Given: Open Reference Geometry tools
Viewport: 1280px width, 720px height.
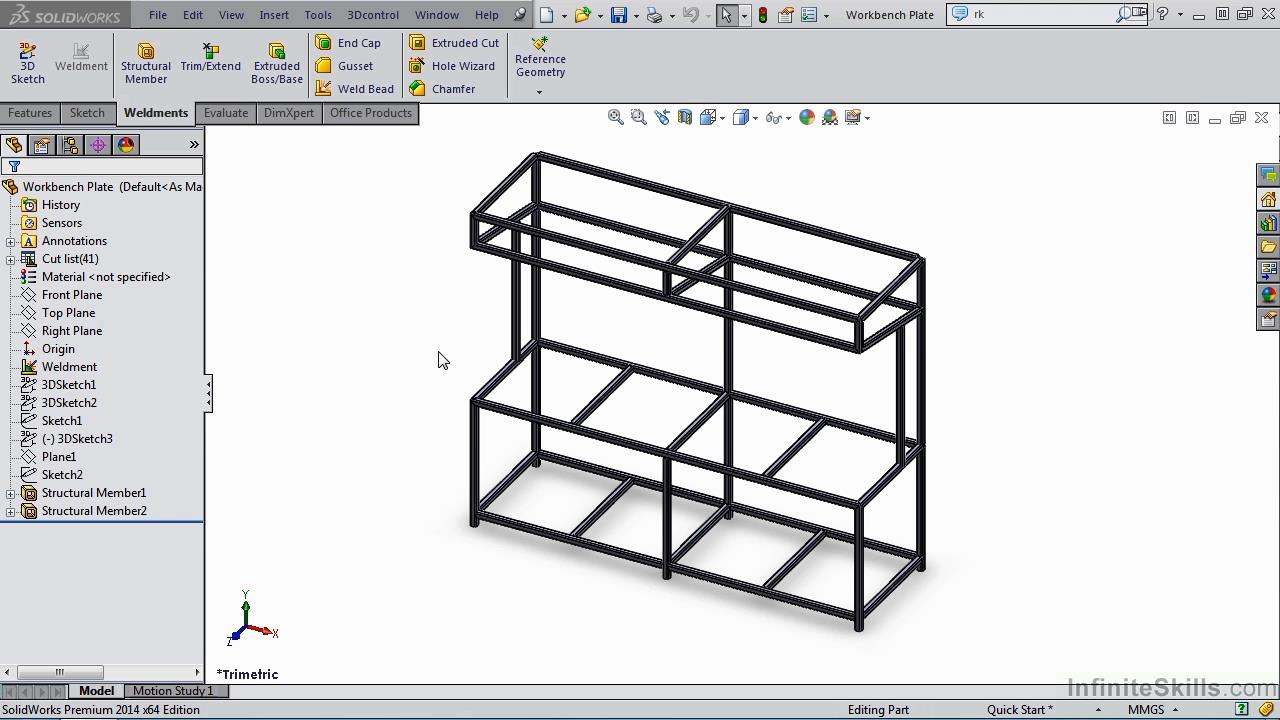Looking at the screenshot, I should pyautogui.click(x=540, y=58).
